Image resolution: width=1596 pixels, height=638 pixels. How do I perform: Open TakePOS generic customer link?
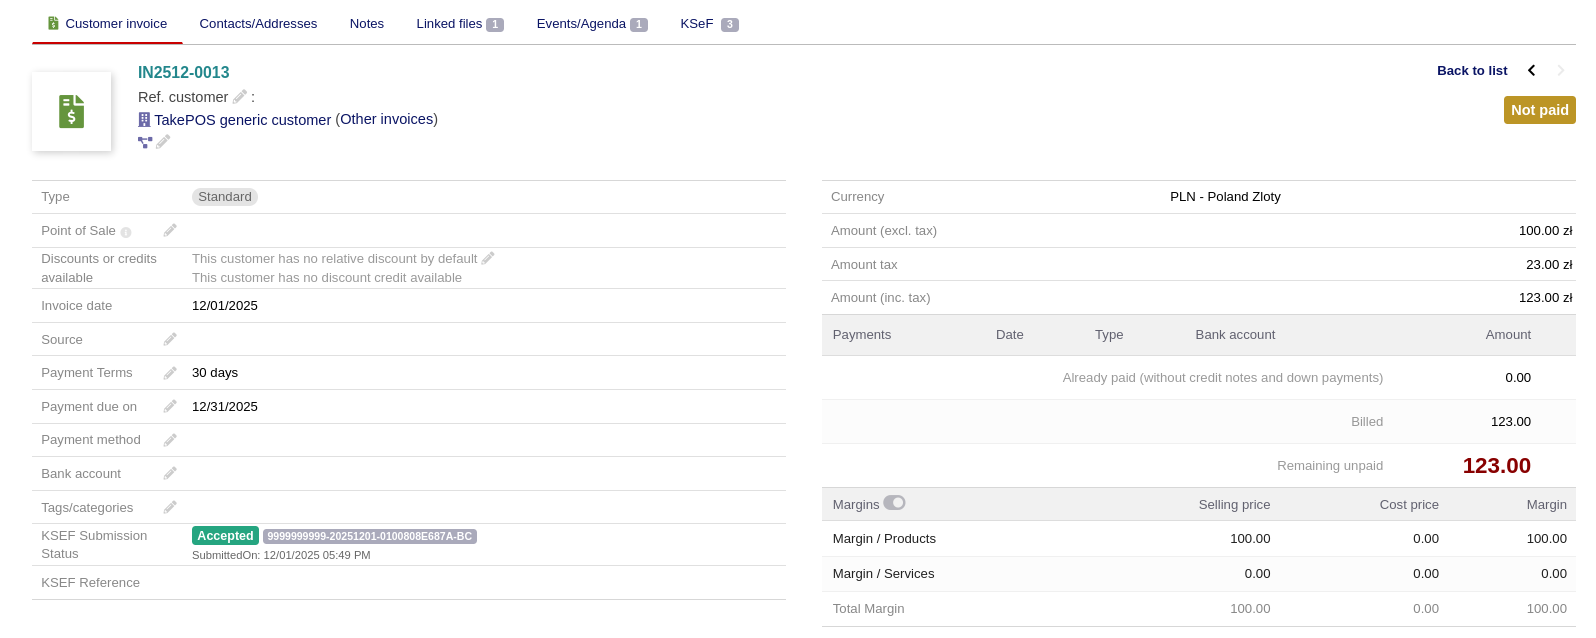[242, 120]
